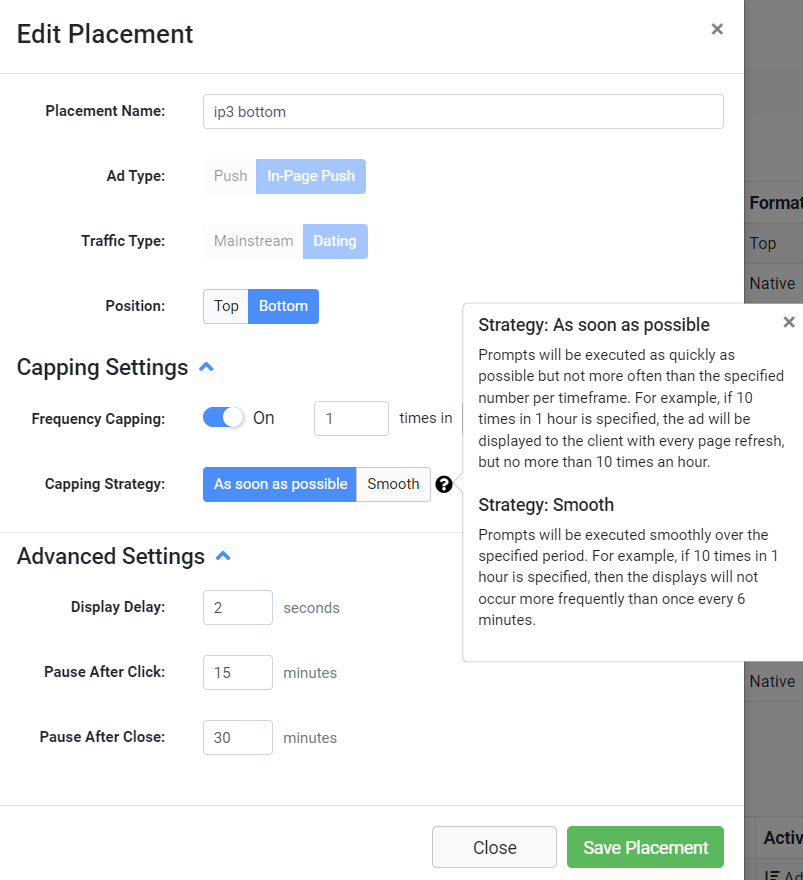
Task: Choose Dating traffic type
Action: pyautogui.click(x=335, y=241)
